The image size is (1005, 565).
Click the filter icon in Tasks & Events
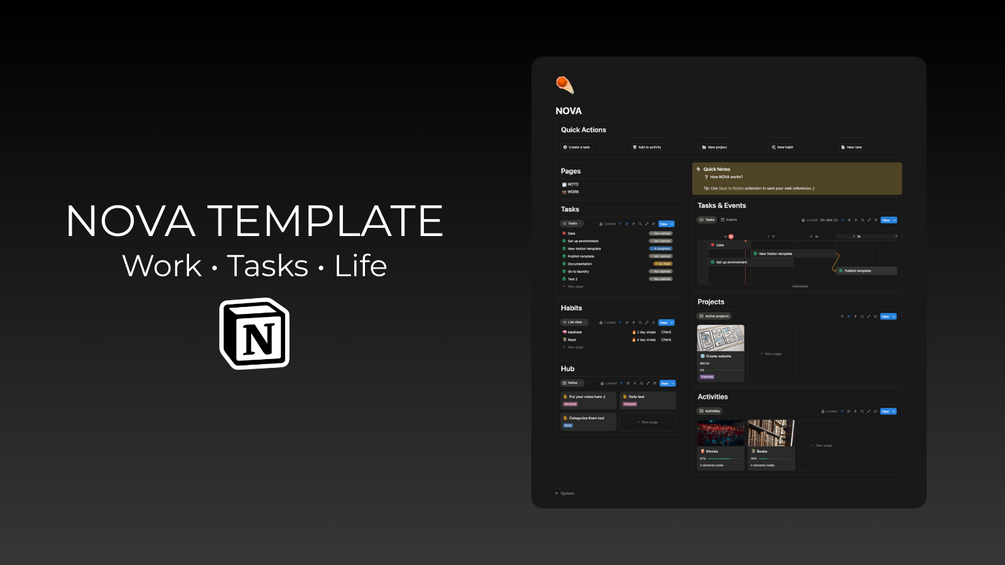pos(842,220)
